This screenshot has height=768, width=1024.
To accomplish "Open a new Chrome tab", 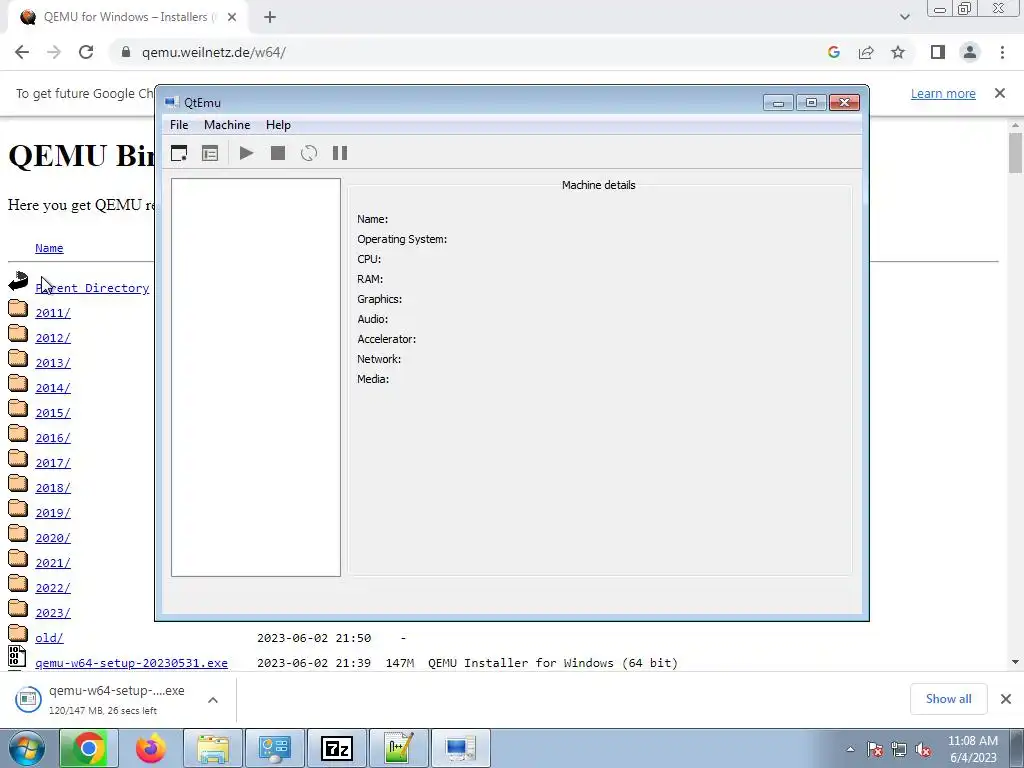I will tap(270, 18).
